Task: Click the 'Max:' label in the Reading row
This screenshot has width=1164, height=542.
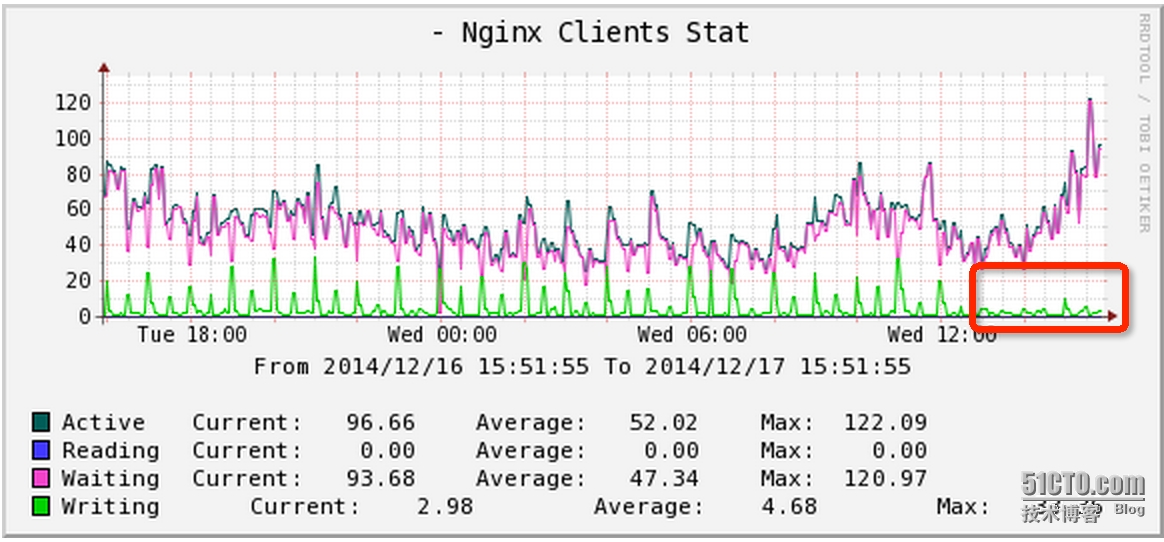Action: [x=788, y=451]
